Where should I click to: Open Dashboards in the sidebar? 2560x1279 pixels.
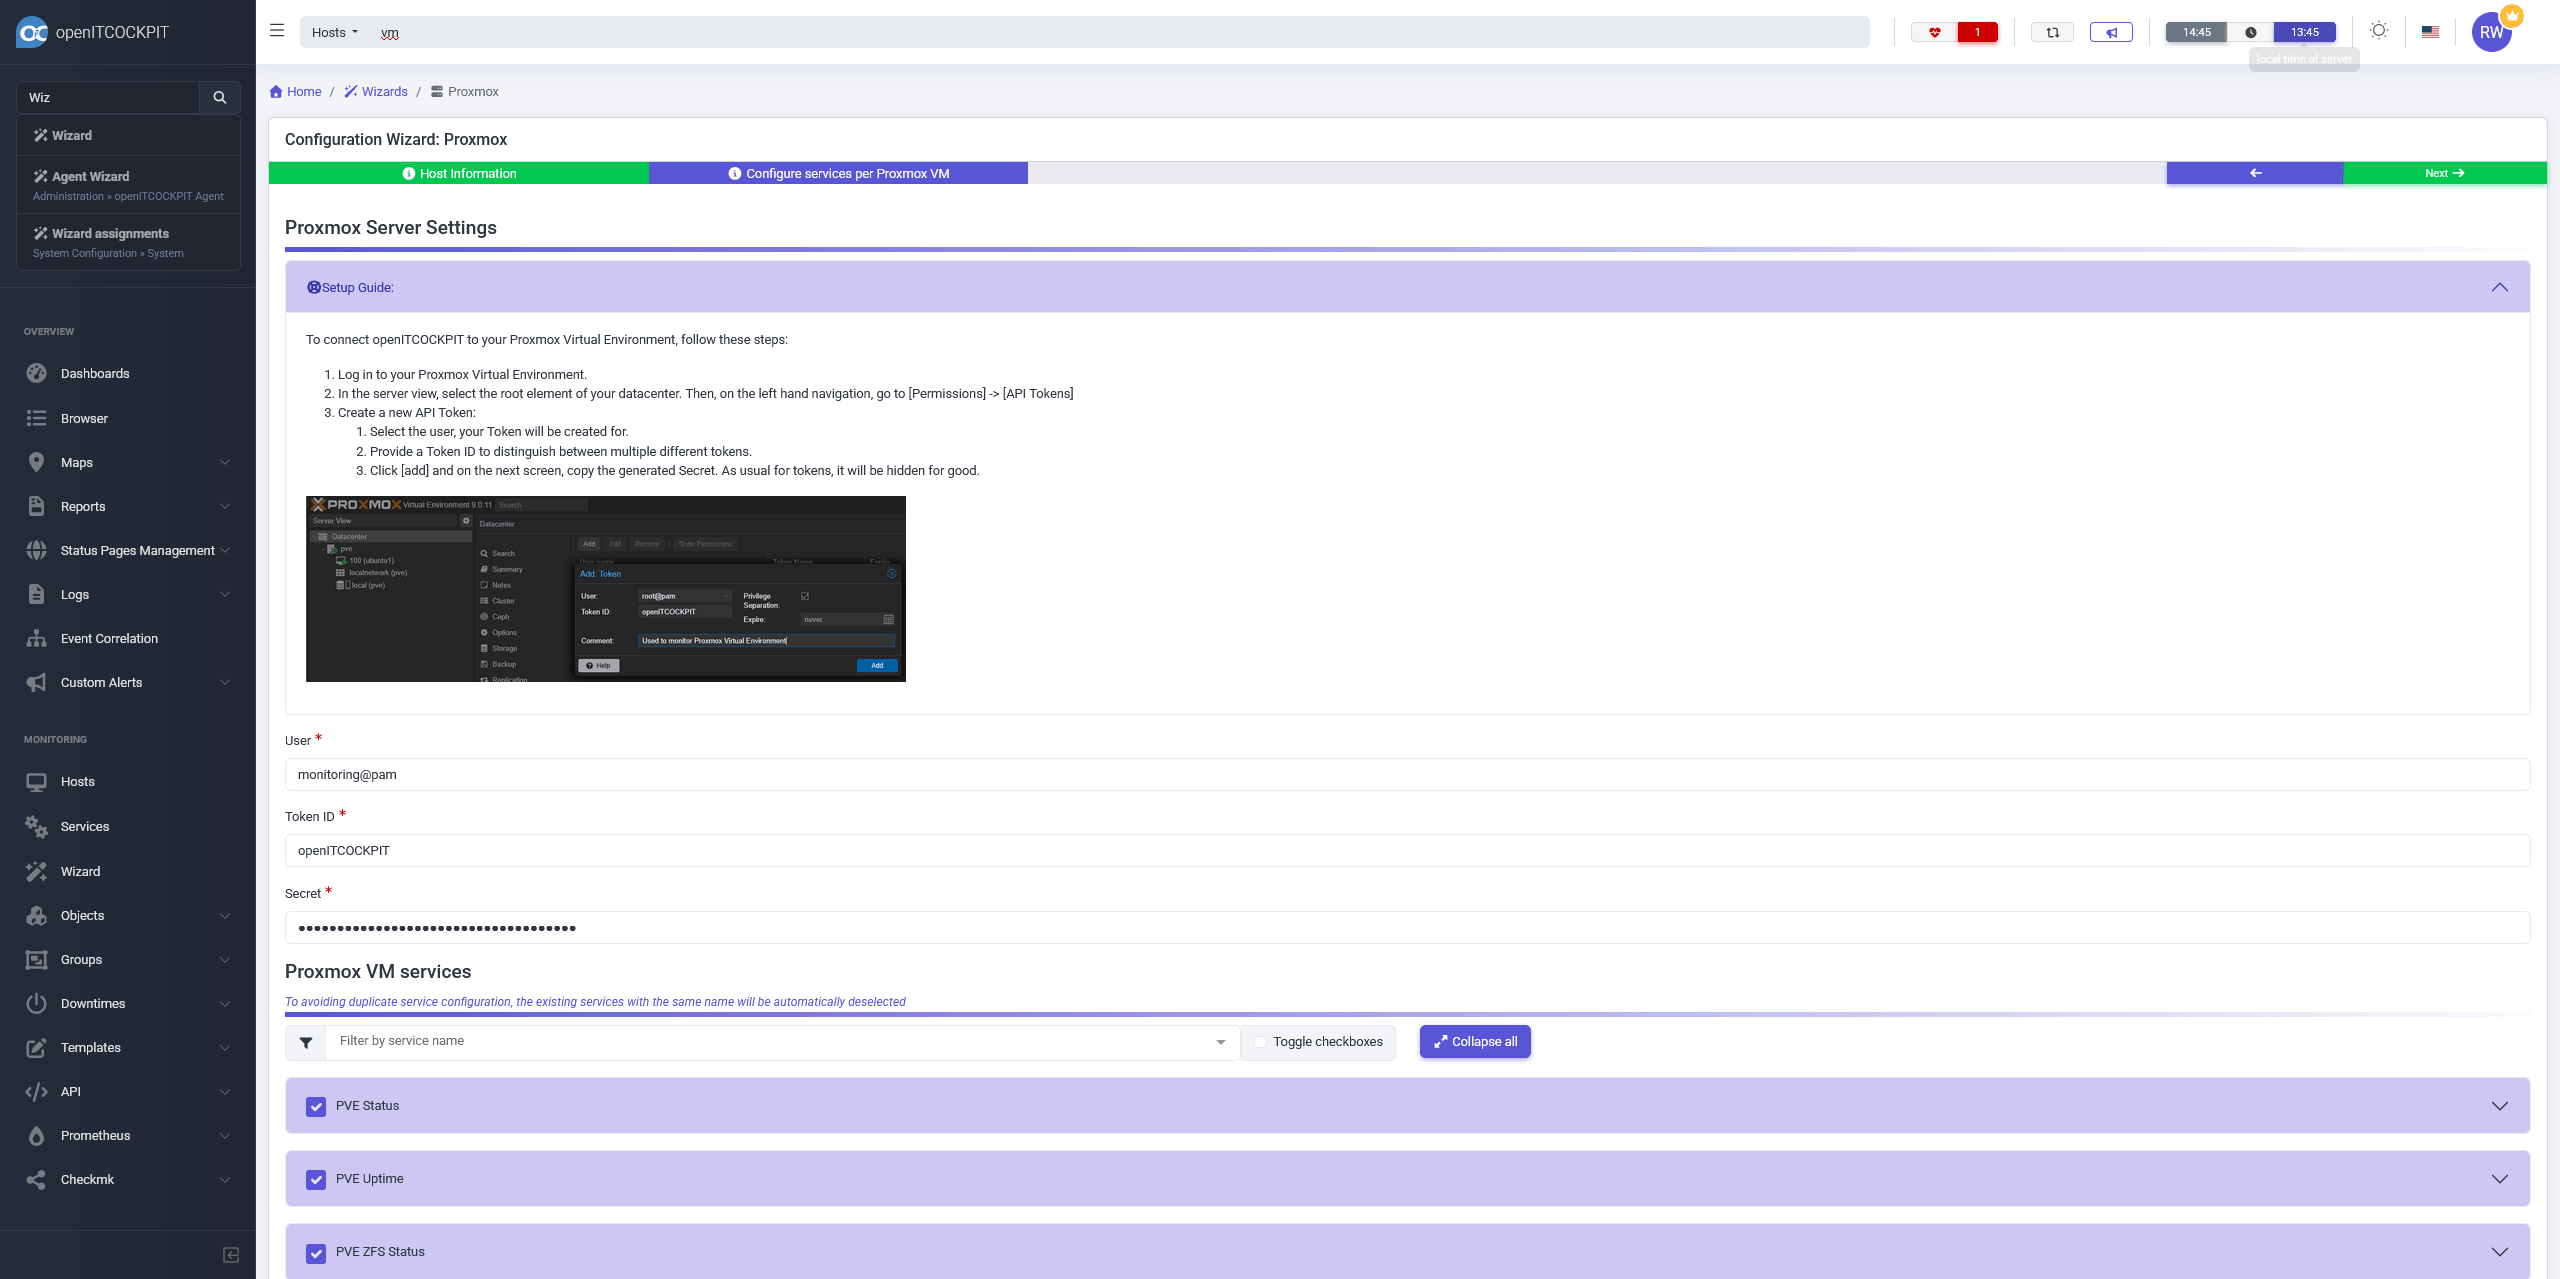pos(95,373)
